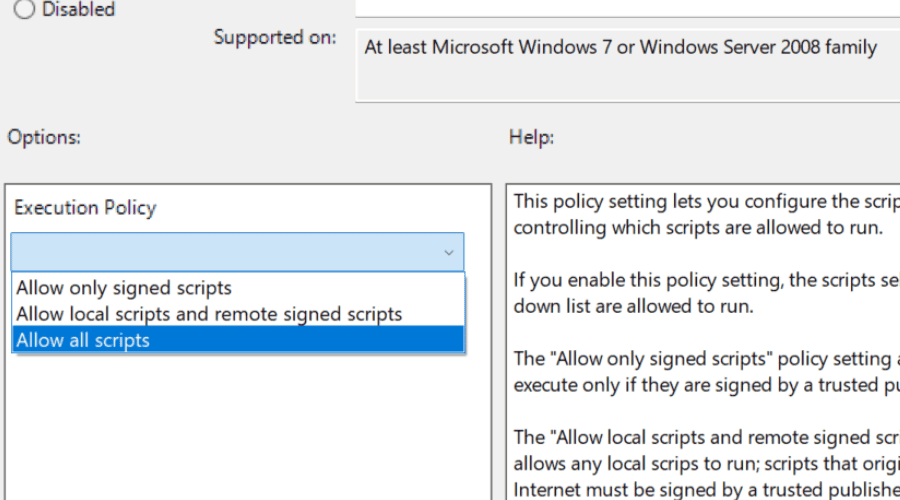Click the "Disabled" label text
This screenshot has height=500, width=900.
click(78, 9)
